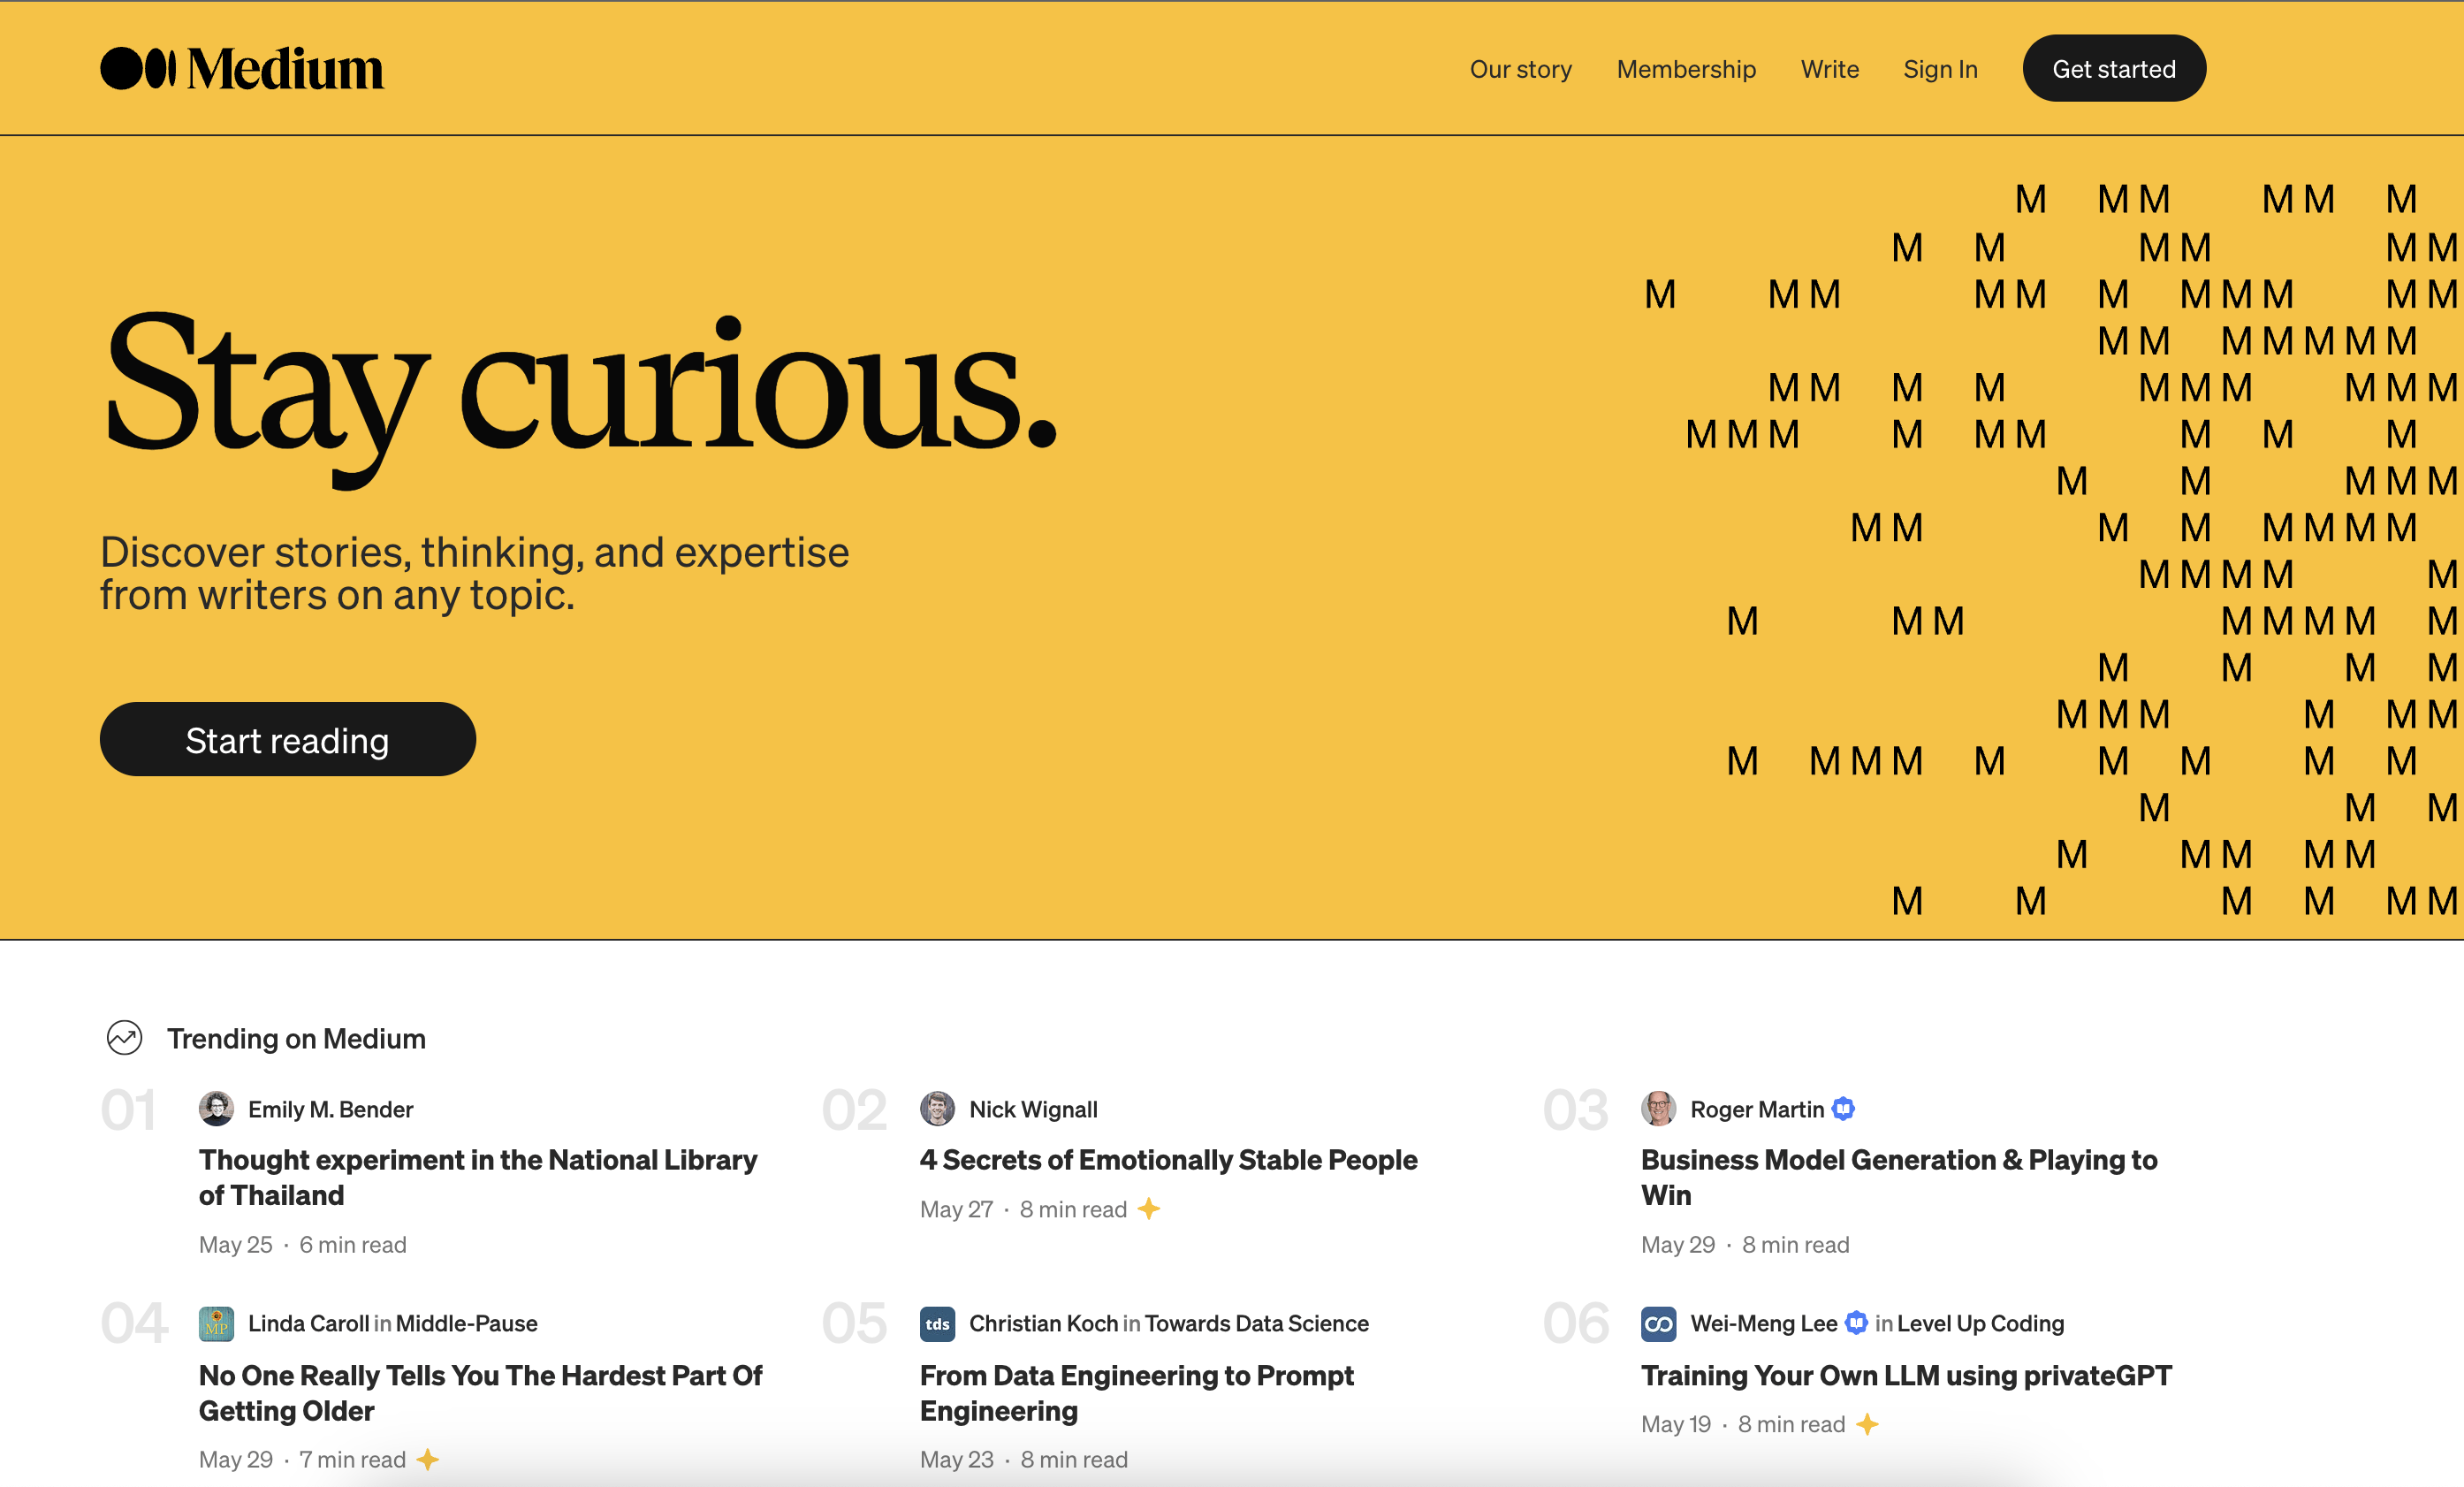2464x1487 pixels.
Task: Click the 'Discover stories, thinking, and expertise' tagline
Action: point(474,573)
